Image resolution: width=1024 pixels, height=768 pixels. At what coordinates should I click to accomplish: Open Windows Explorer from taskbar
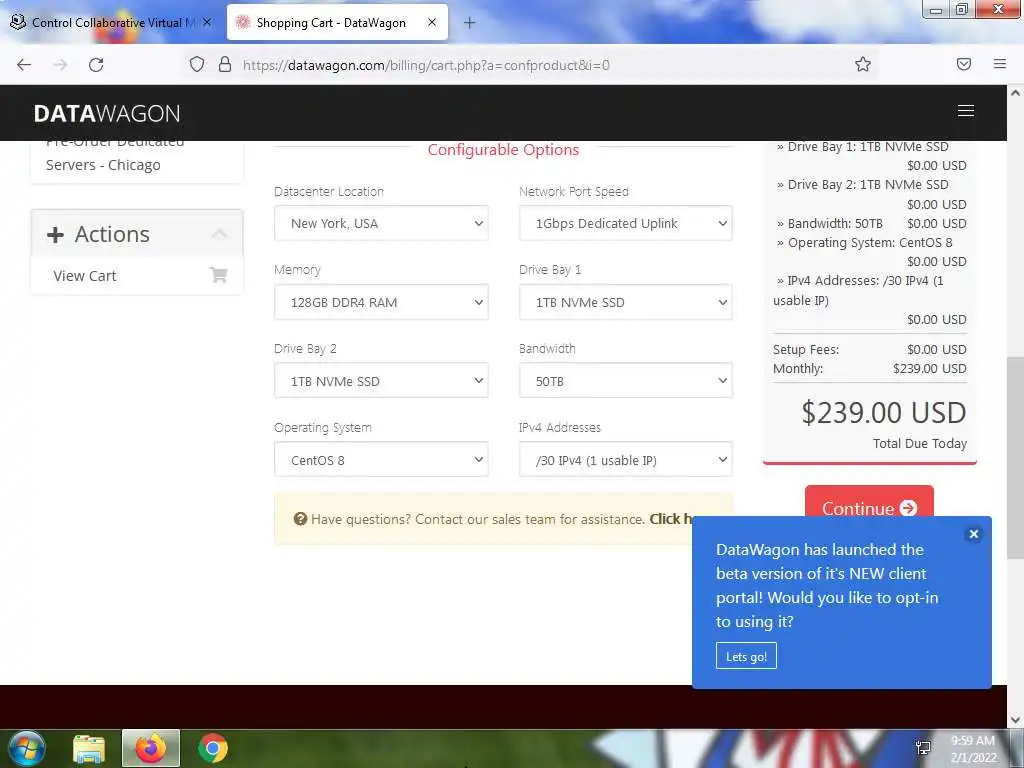click(x=89, y=748)
